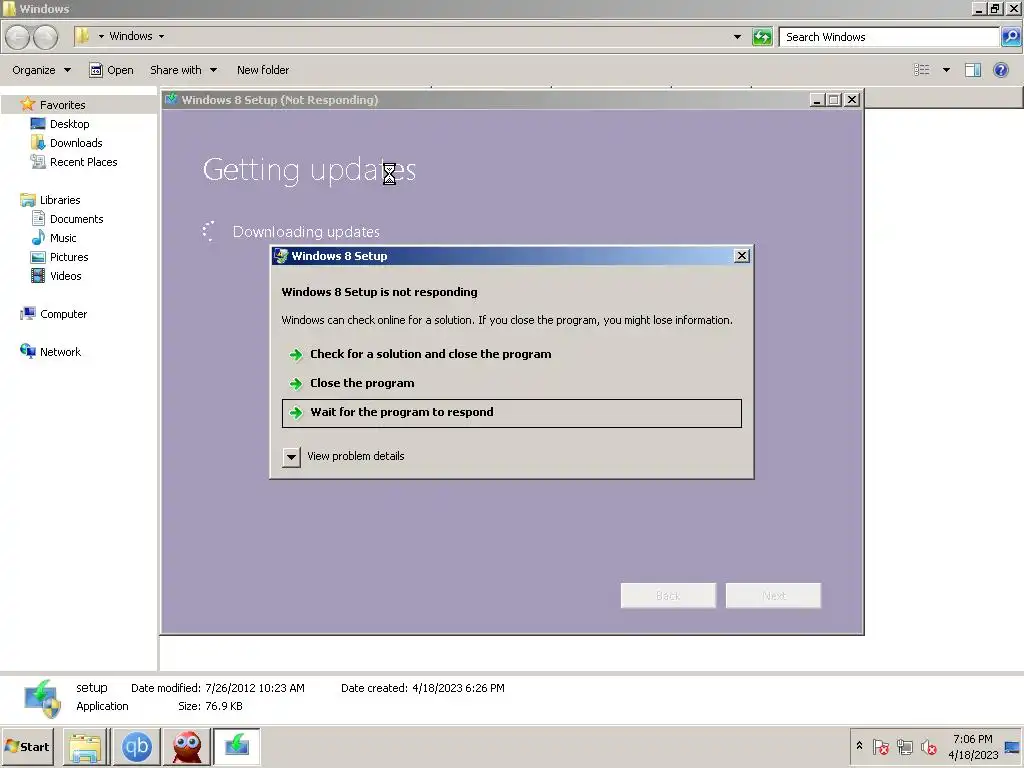Click the Date created value in details pane
Viewport: 1024px width, 768px height.
(458, 688)
